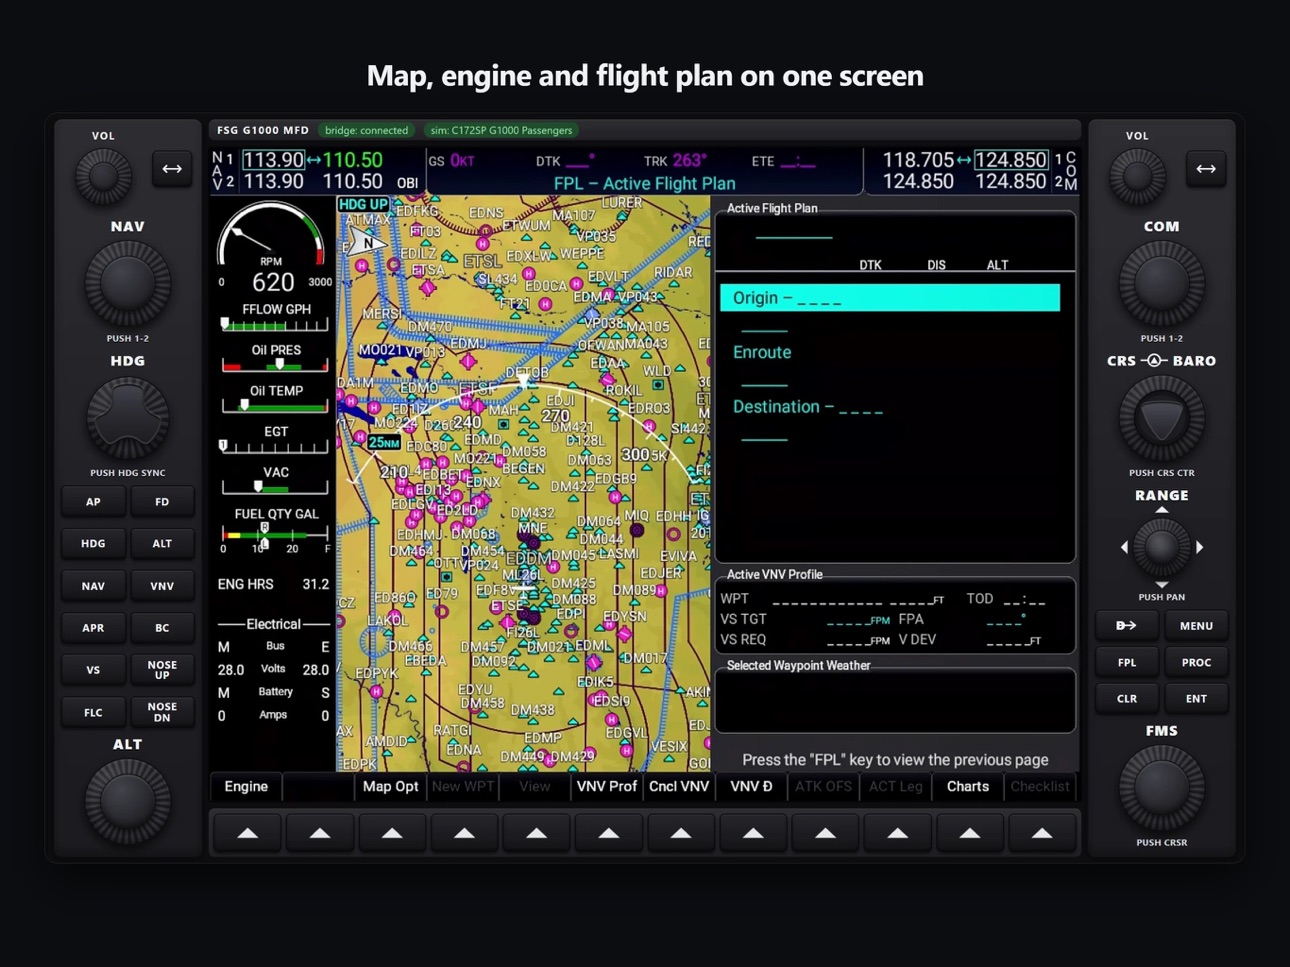Select the VNV Direct softkey label
1290x967 pixels.
pyautogui.click(x=751, y=787)
